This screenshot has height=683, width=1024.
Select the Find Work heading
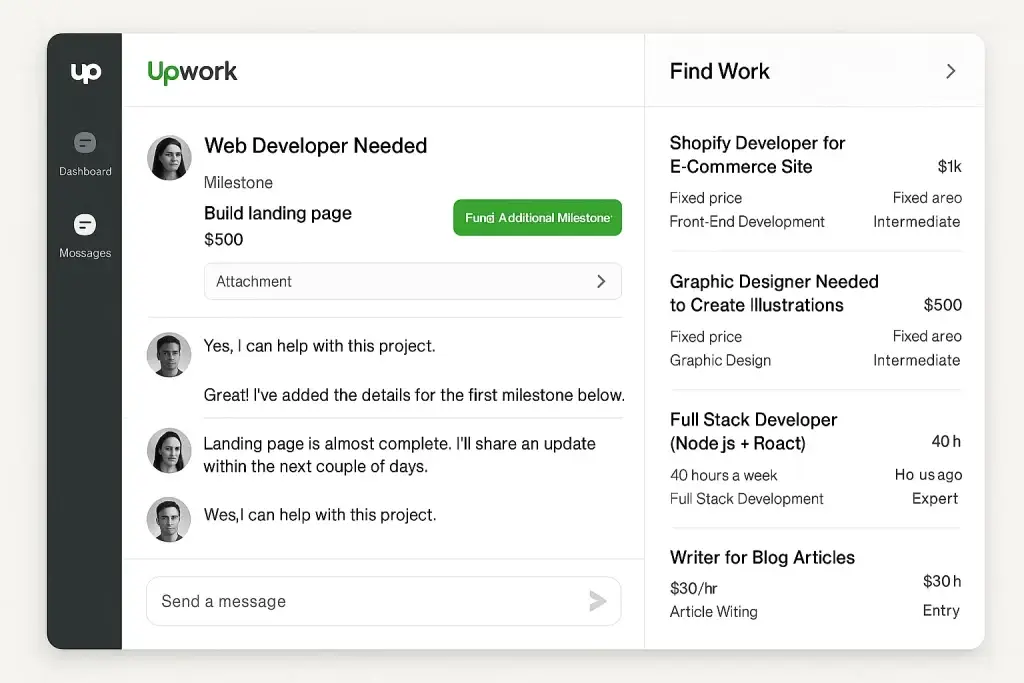[720, 71]
